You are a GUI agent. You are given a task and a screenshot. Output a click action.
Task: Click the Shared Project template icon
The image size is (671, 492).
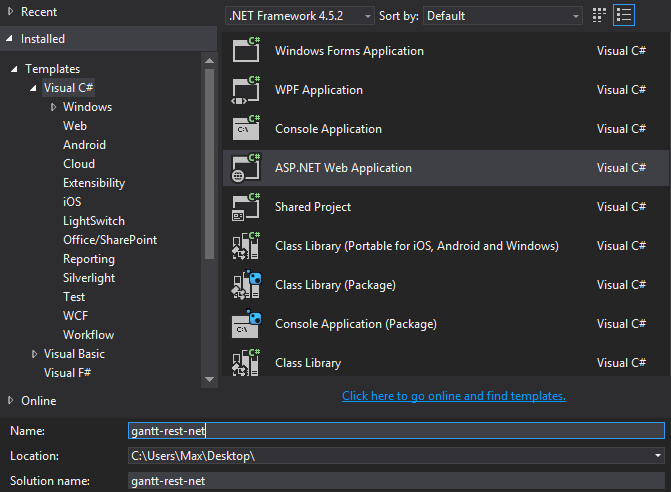click(246, 207)
